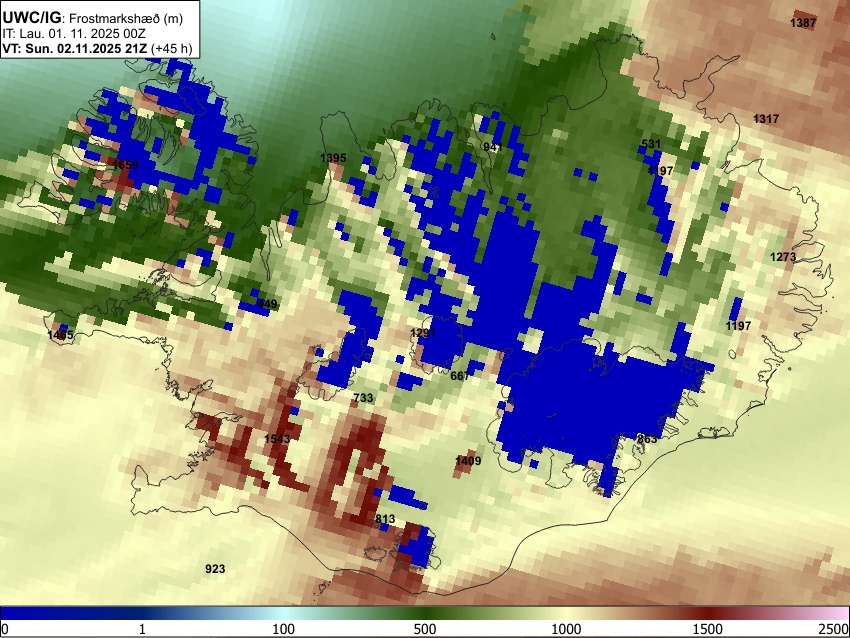The width and height of the screenshot is (850, 638).
Task: Click the map value 813
Action: tap(385, 519)
